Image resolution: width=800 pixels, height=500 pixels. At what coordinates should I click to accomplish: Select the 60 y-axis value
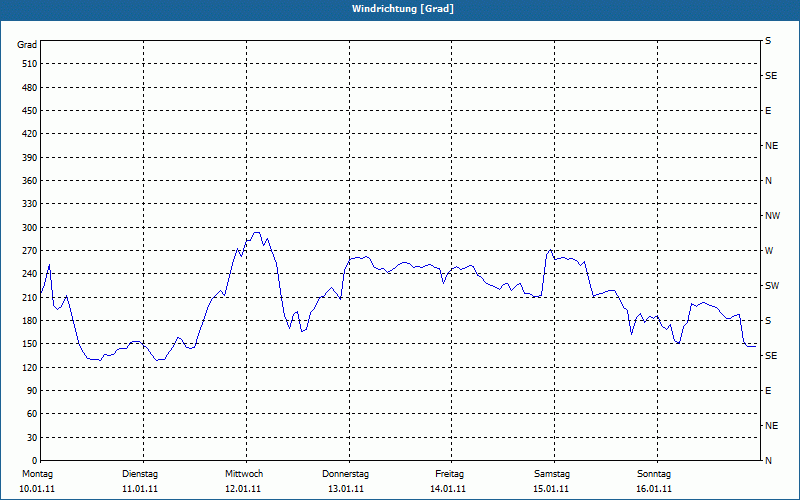[x=32, y=414]
